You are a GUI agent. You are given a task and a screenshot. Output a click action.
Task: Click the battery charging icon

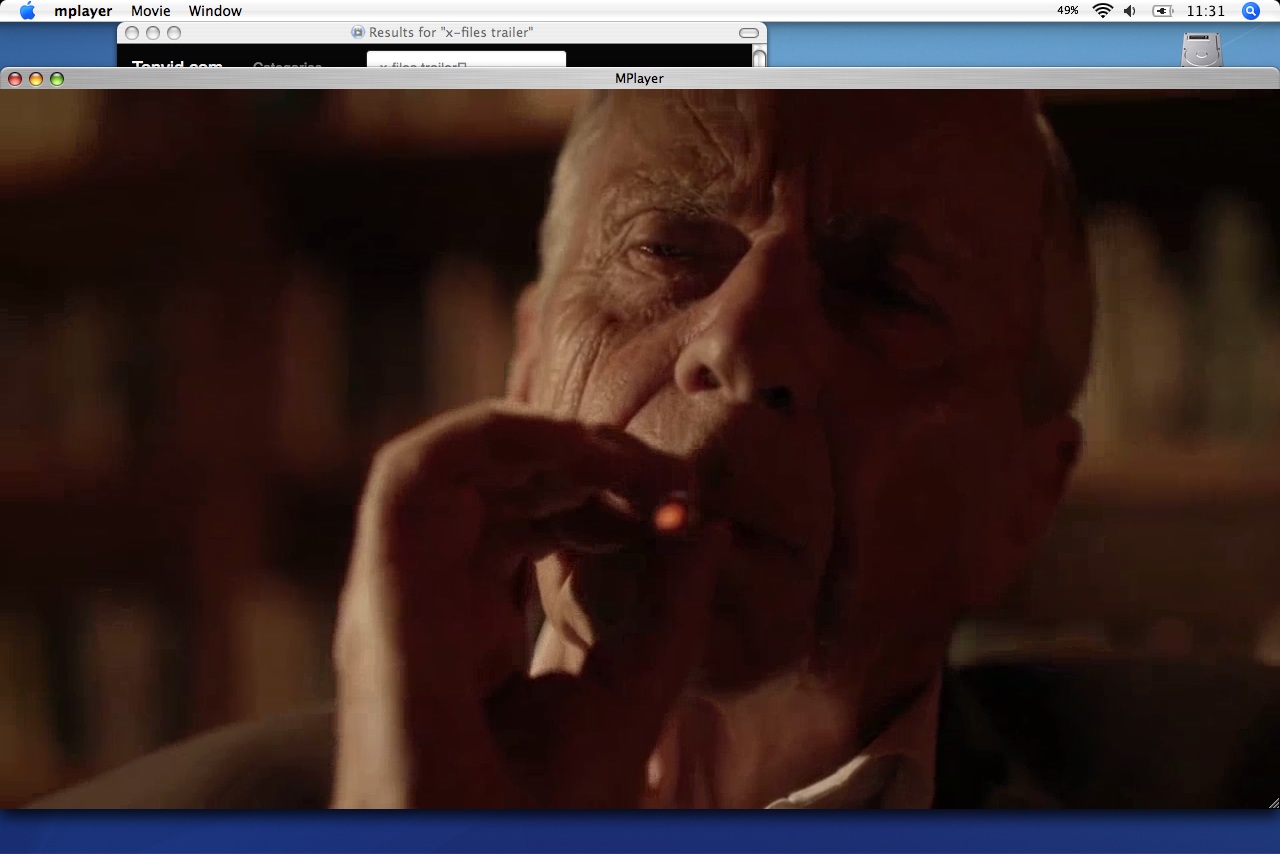click(x=1162, y=11)
